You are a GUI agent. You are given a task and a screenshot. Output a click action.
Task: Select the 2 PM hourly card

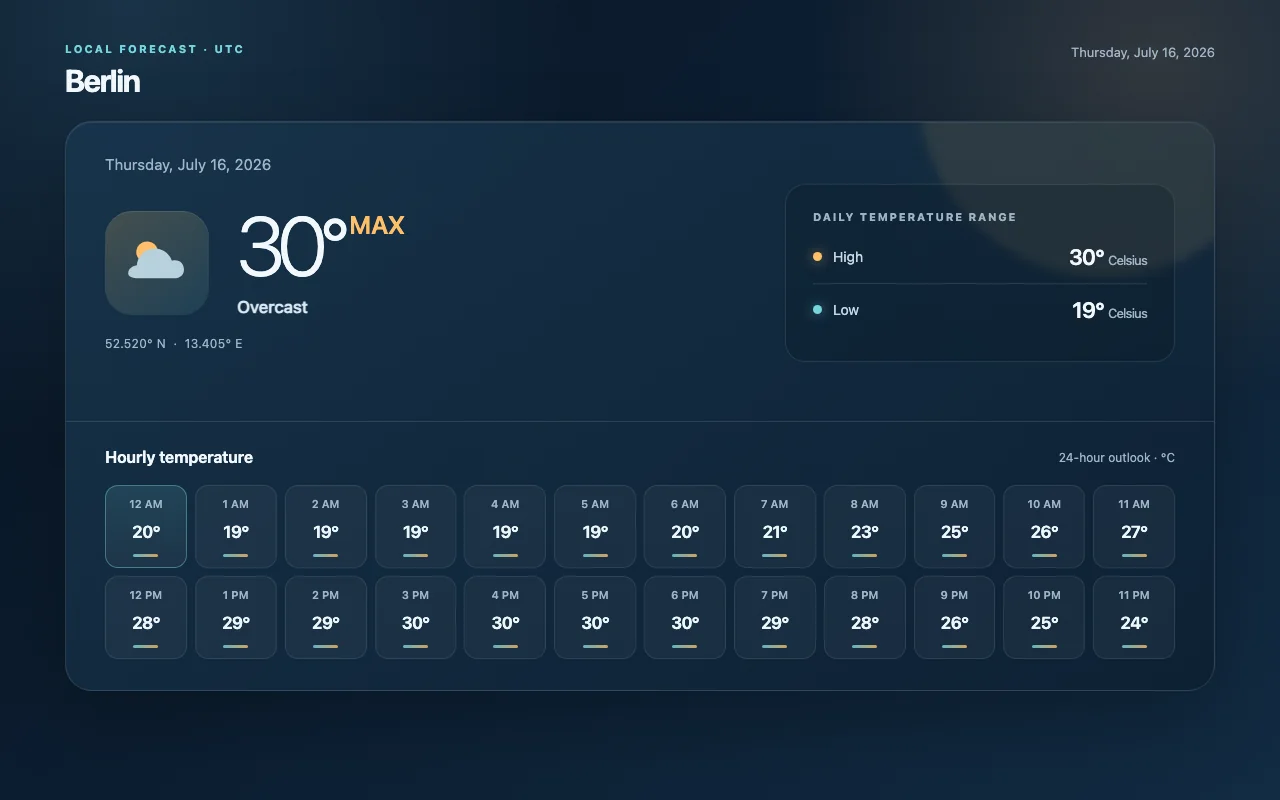[x=326, y=617]
